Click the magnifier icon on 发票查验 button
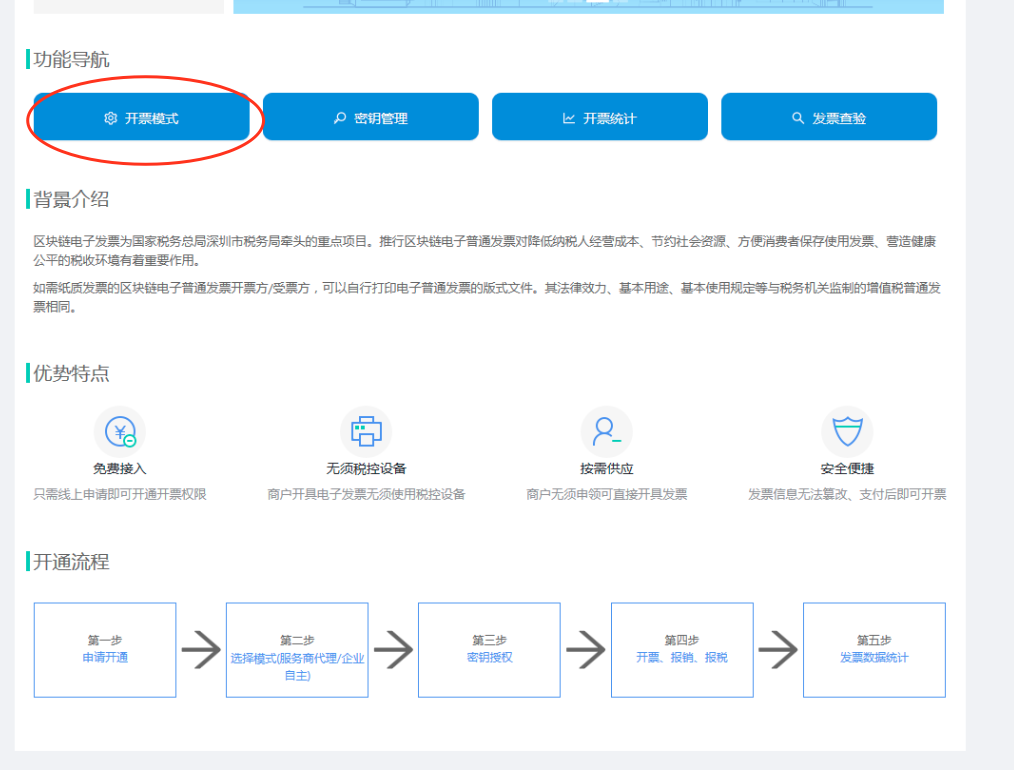Screen dimensions: 1014x770 (798, 118)
